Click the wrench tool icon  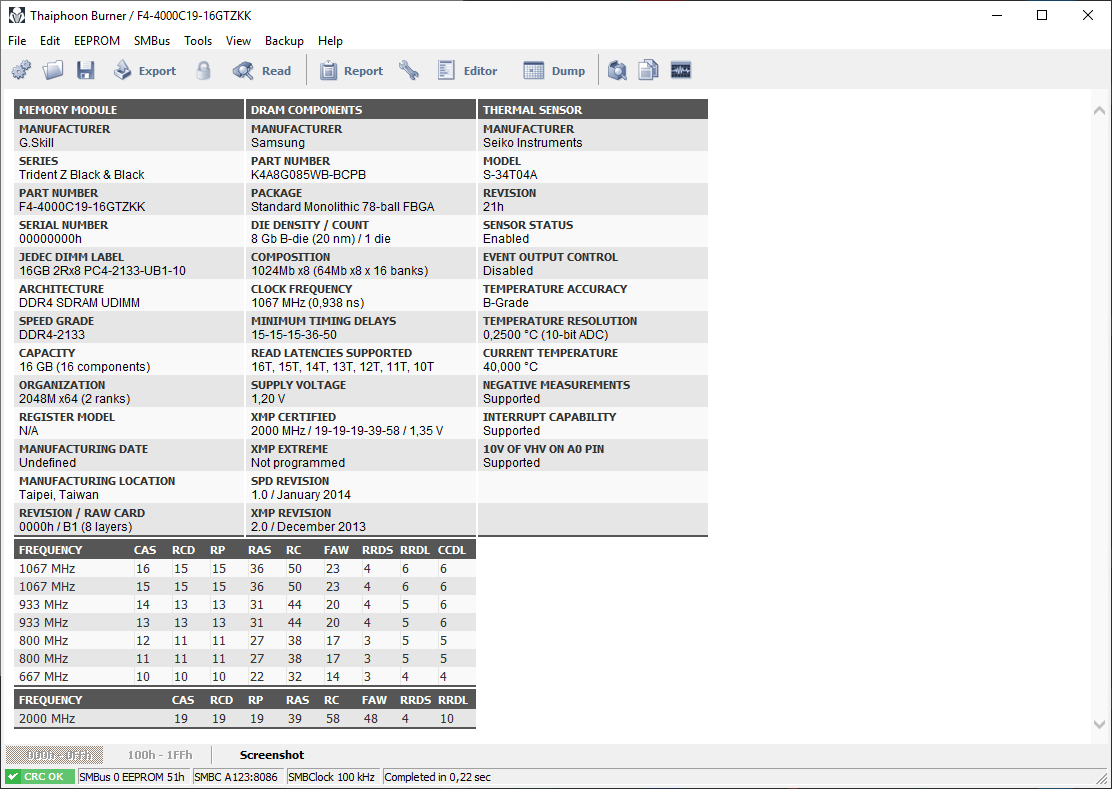[x=408, y=70]
